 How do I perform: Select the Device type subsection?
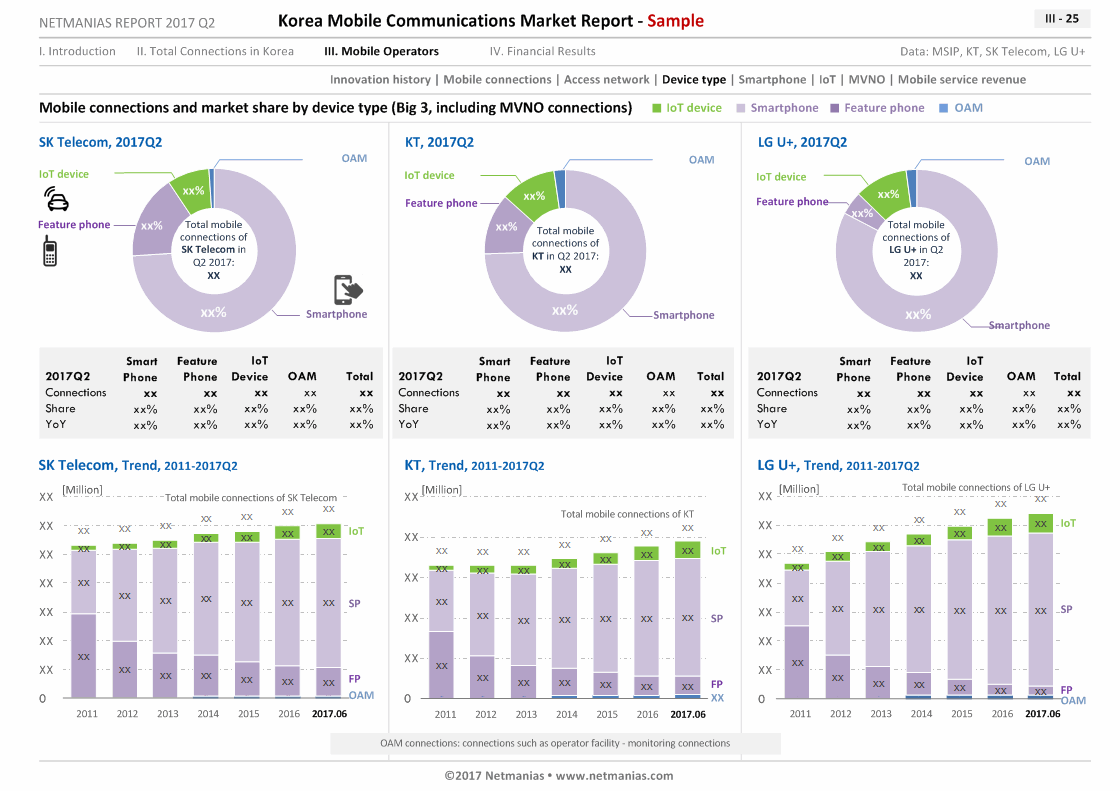click(x=694, y=79)
